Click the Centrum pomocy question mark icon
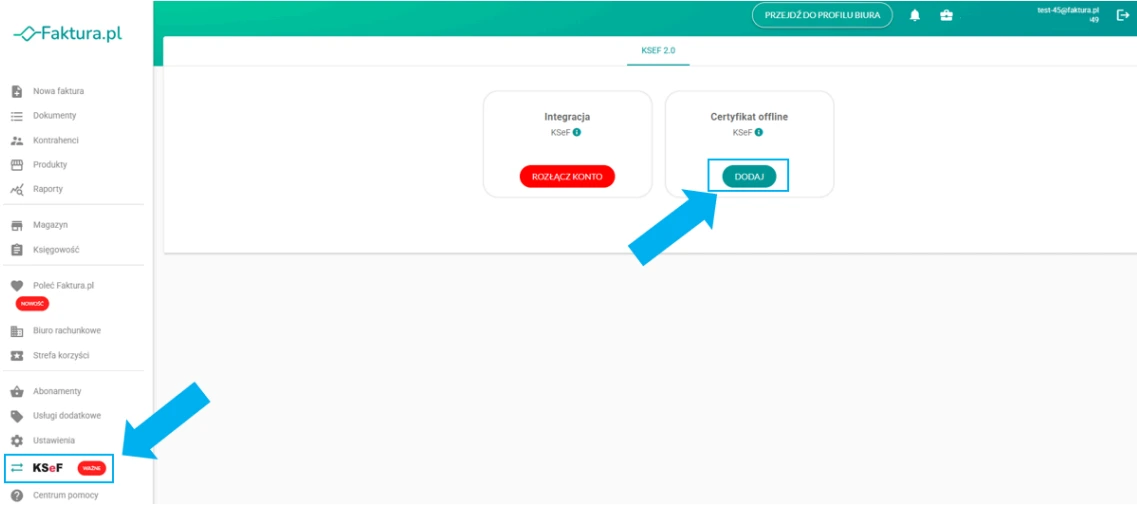The width and height of the screenshot is (1137, 513). click(x=17, y=495)
